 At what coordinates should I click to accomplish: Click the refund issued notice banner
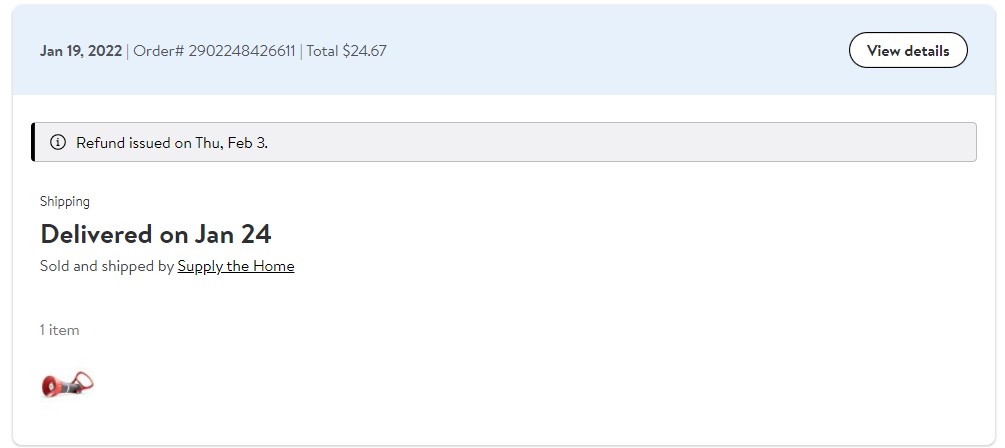click(504, 142)
